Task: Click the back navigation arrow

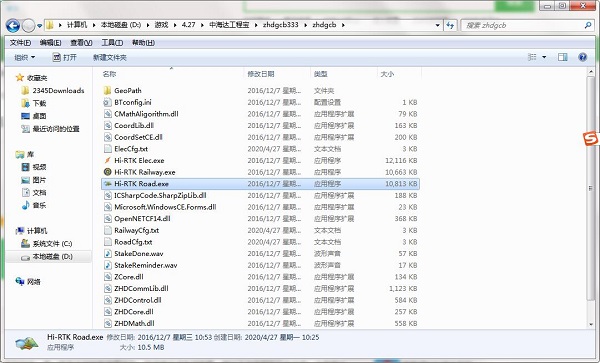Action: click(13, 26)
